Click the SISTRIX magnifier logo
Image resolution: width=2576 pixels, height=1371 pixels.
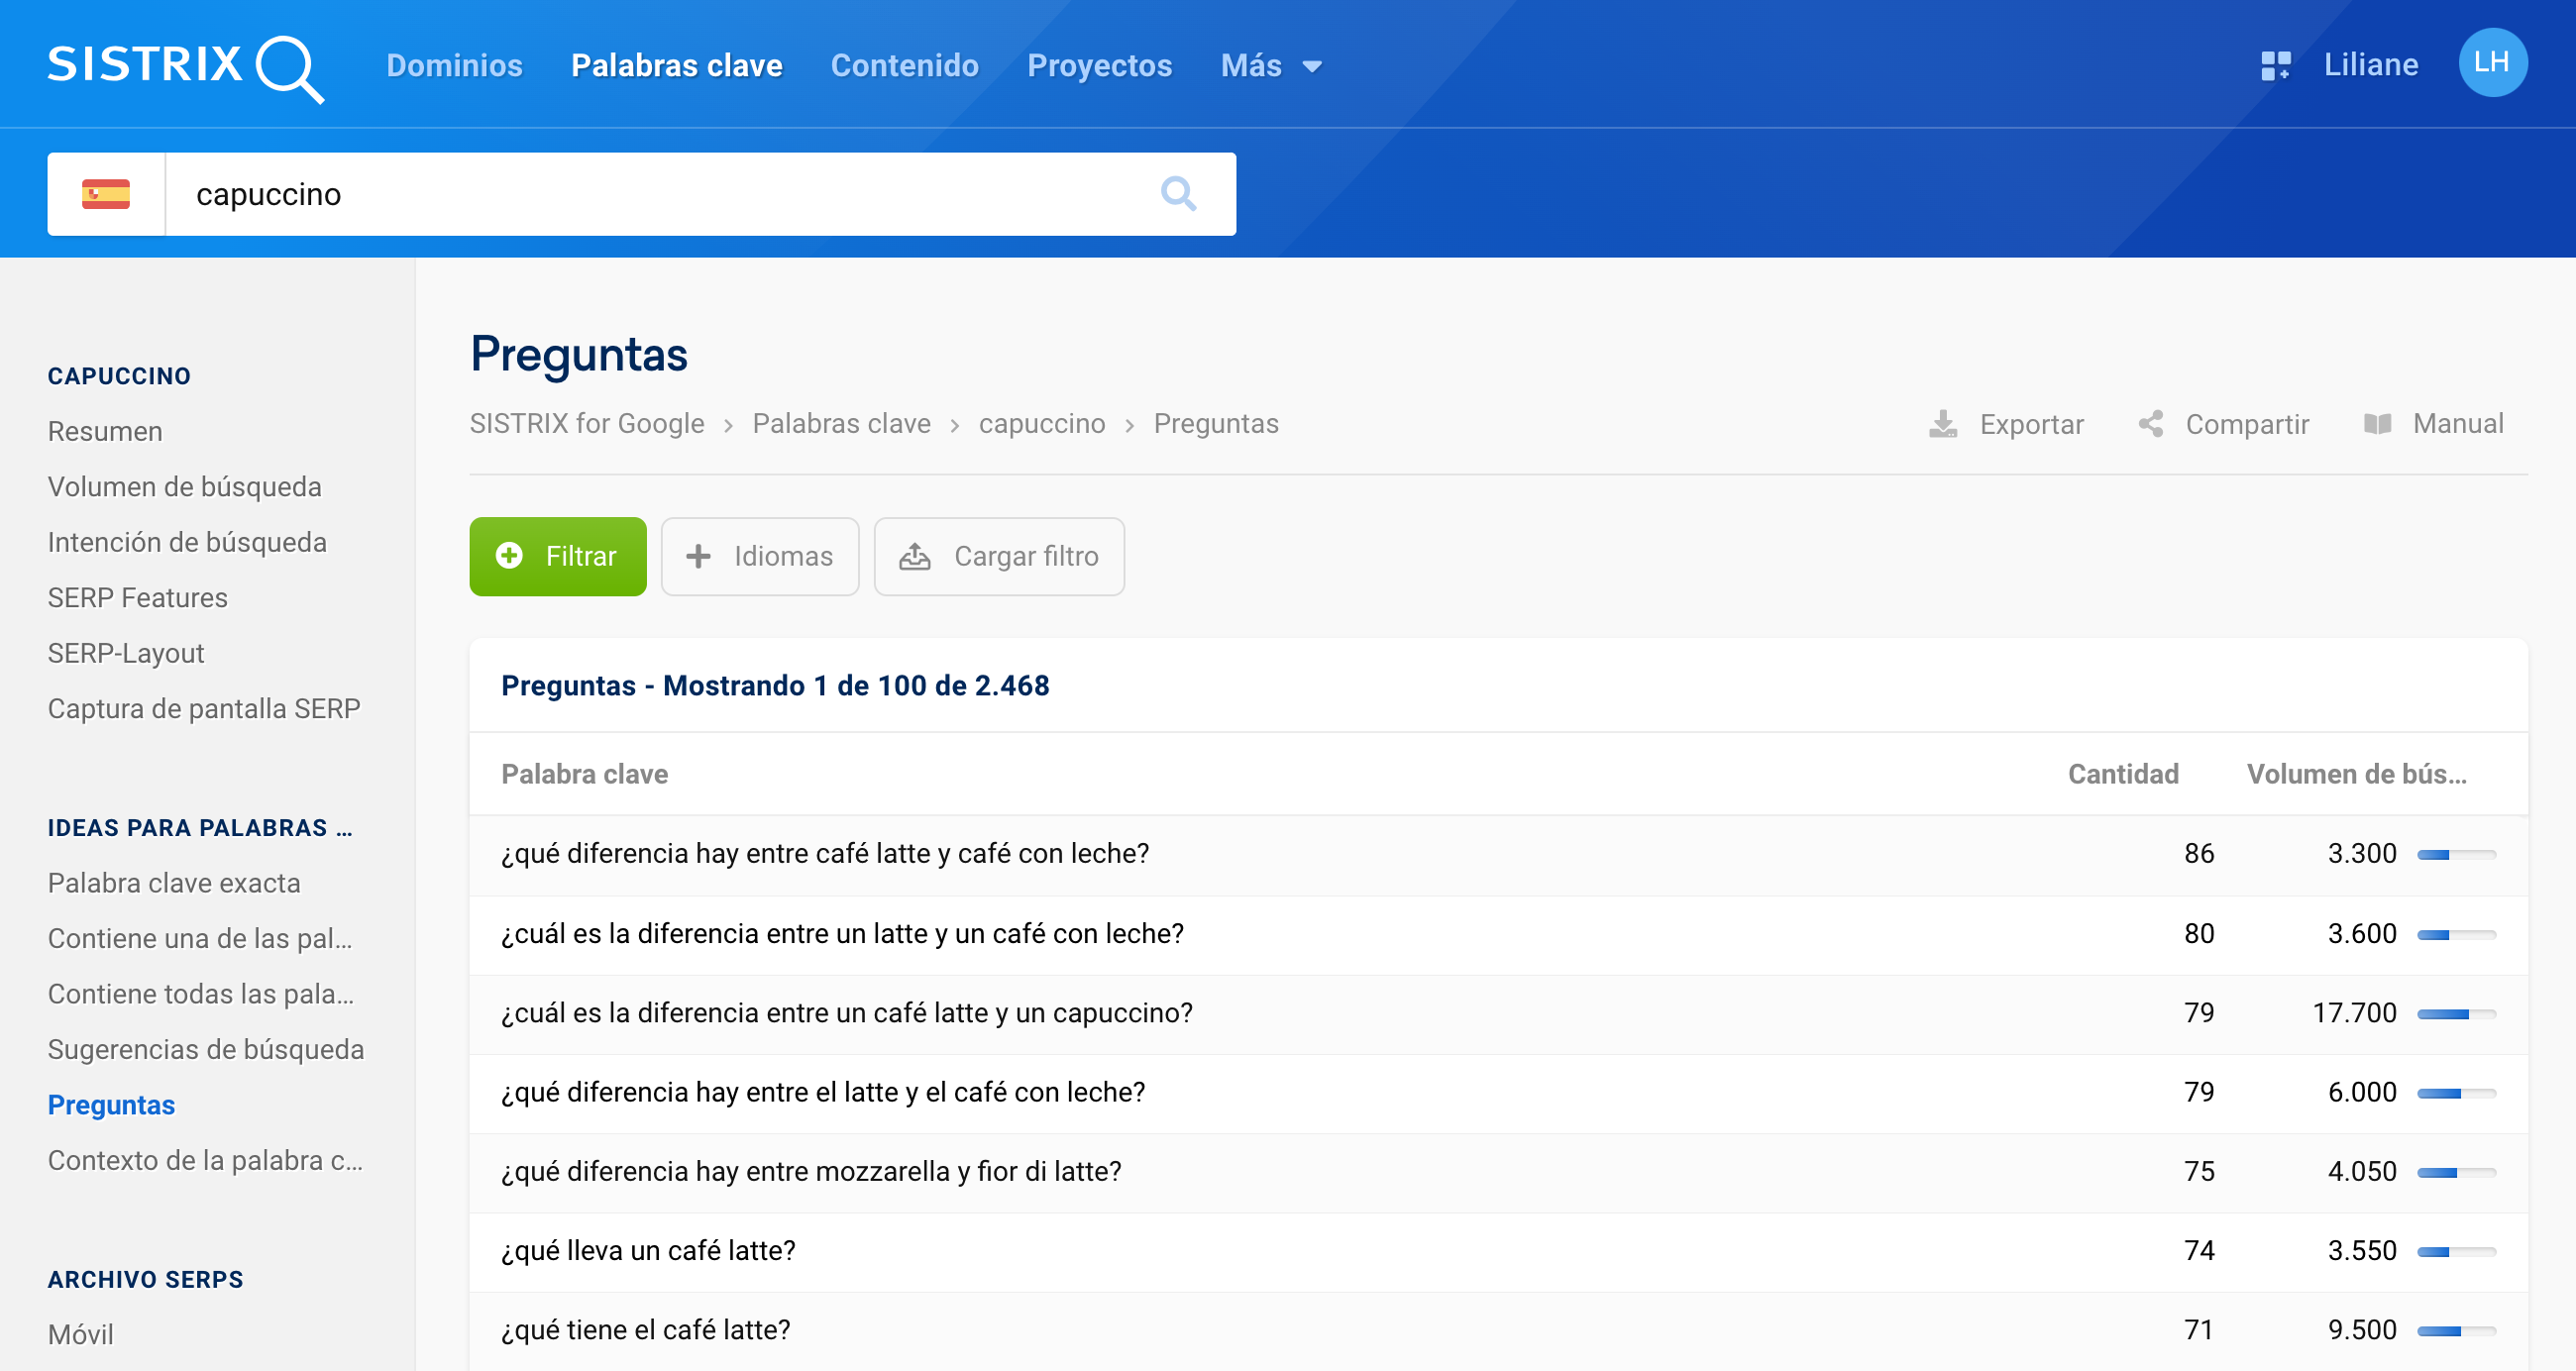[x=288, y=66]
